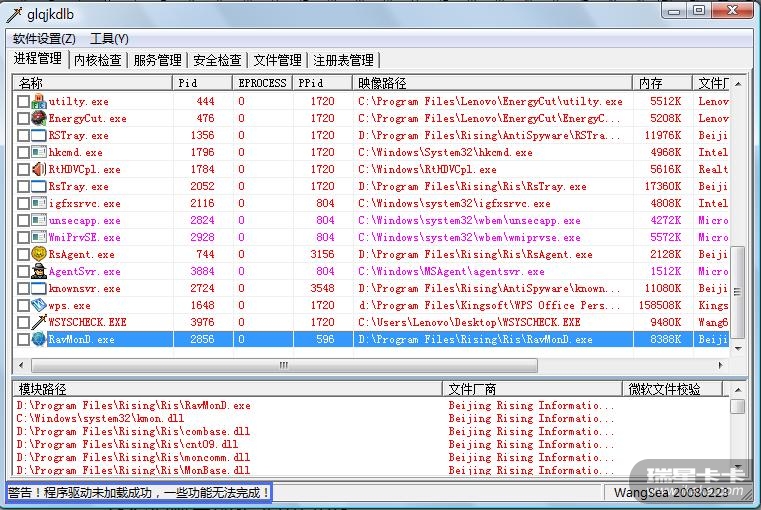Sort by the 名称 column header
The width and height of the screenshot is (761, 510).
92,83
